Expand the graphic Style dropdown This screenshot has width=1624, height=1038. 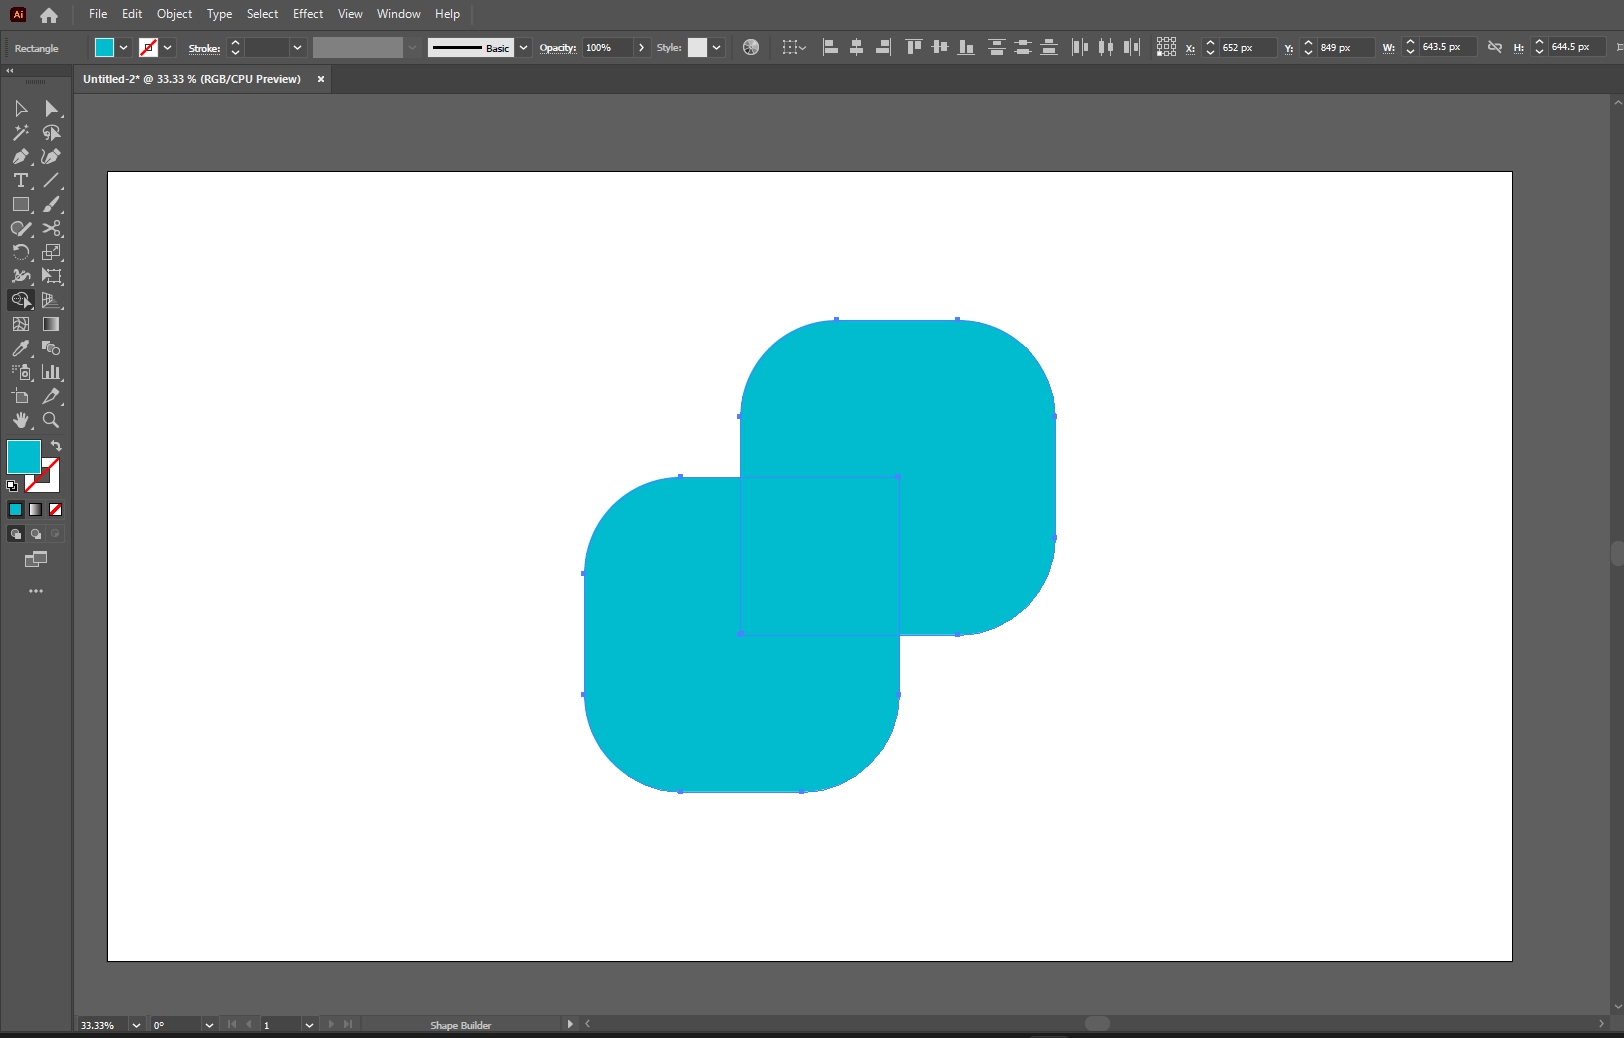point(716,47)
